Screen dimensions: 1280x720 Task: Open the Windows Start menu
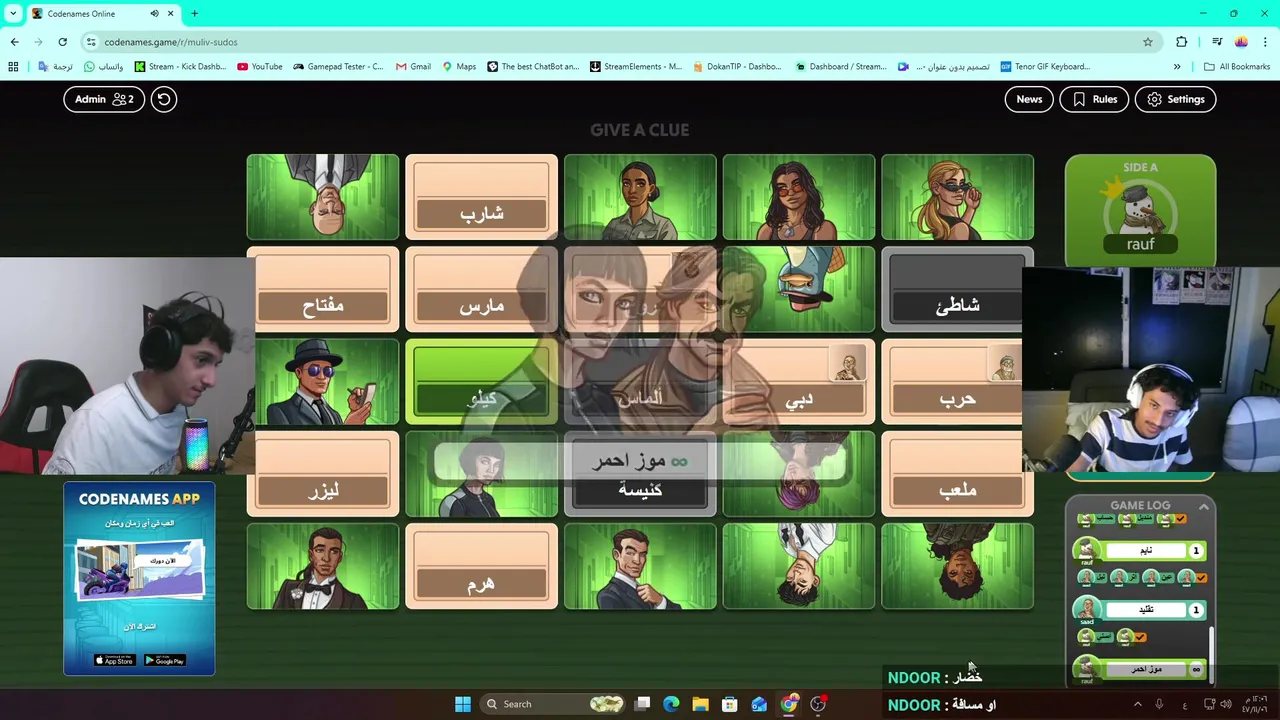click(x=462, y=704)
